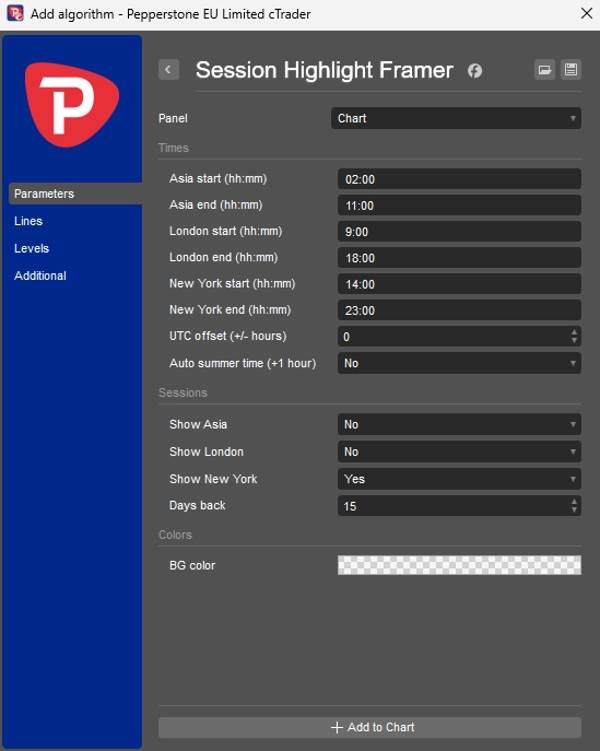
Task: Open the BG color swatch picker
Action: [459, 565]
